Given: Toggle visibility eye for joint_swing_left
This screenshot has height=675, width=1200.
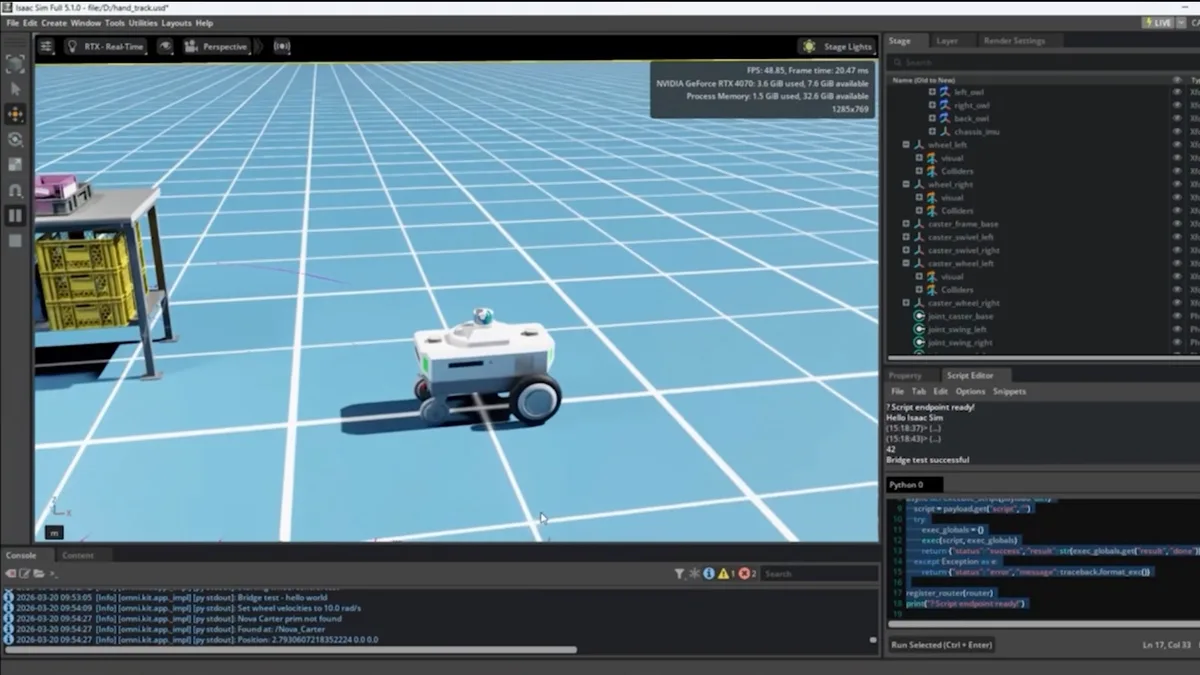Looking at the screenshot, I should tap(1177, 329).
